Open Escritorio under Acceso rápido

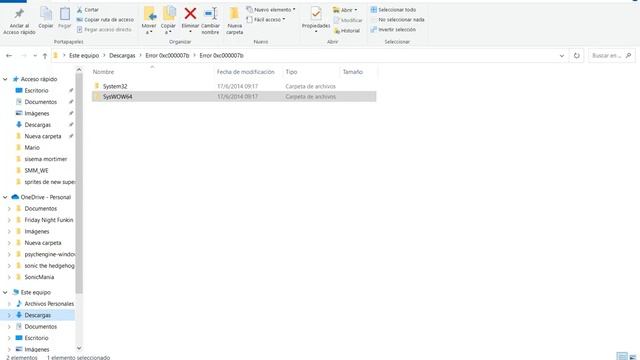click(36, 91)
